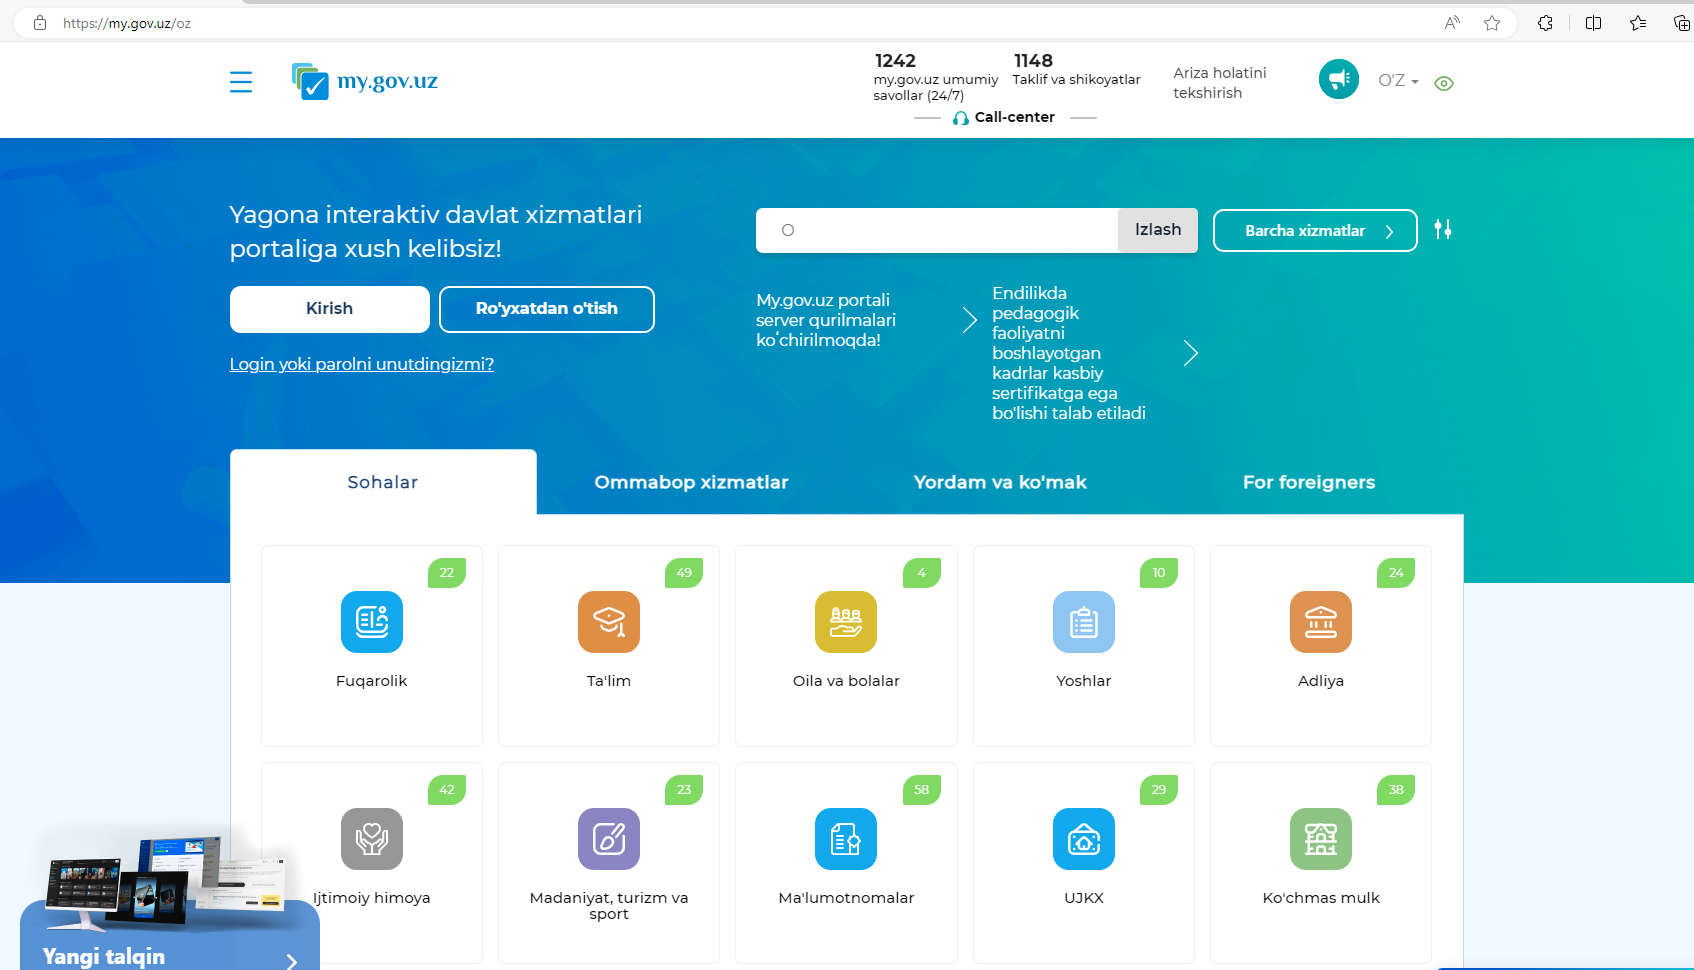Screen dimensions: 1694x970
Task: Open the Yoshlar clipboard icon
Action: [1084, 622]
